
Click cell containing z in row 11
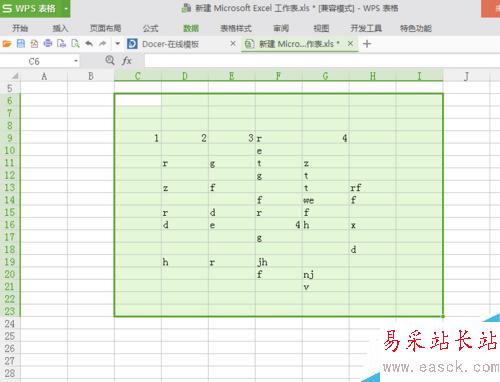coord(326,163)
